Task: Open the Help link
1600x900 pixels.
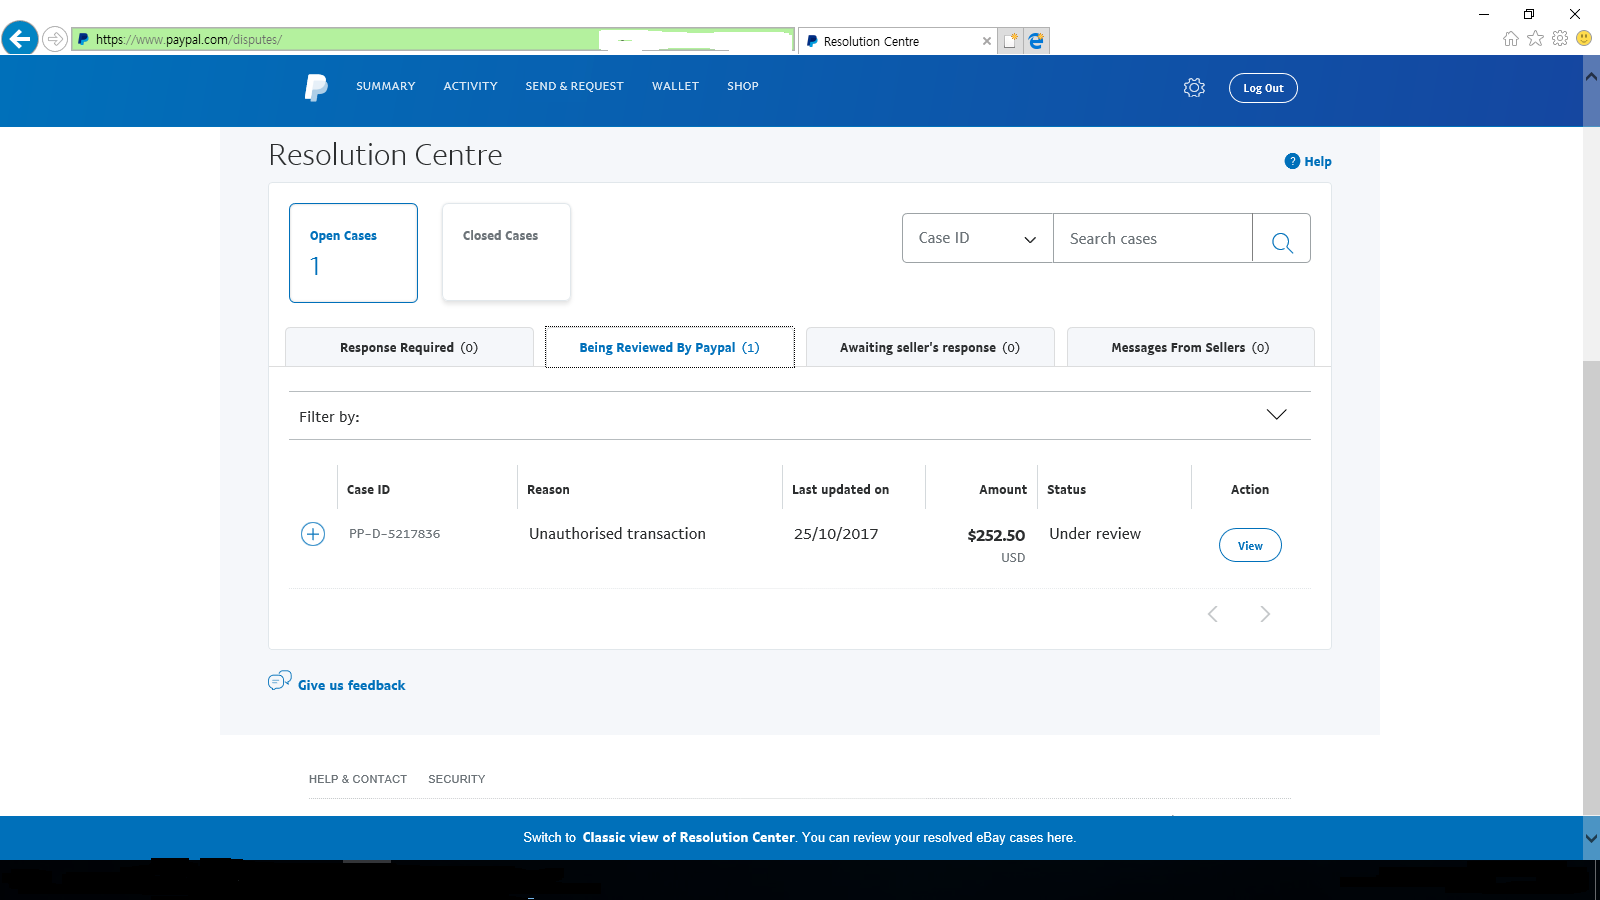Action: tap(1318, 161)
